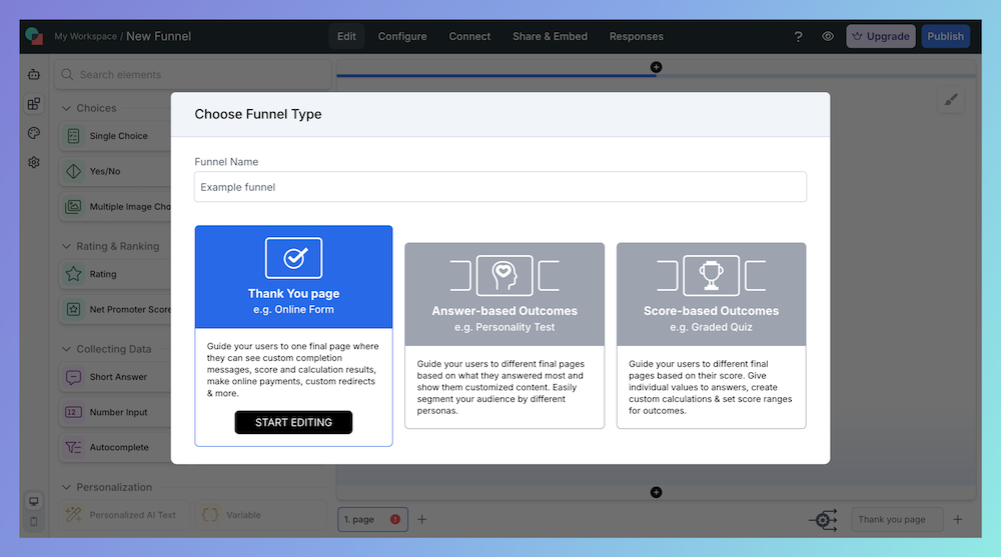Open the AI bot icon in left sidebar
This screenshot has height=557, width=1001.
34,75
